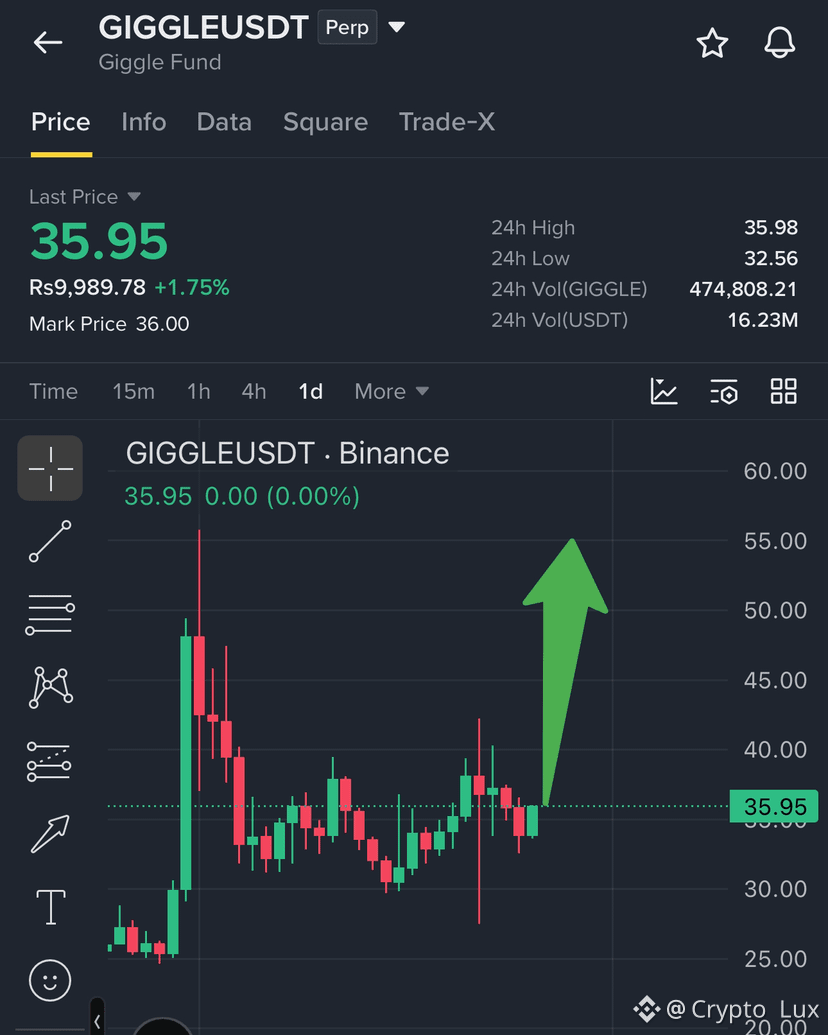
Task: Click the 55.00 price axis label
Action: (775, 541)
